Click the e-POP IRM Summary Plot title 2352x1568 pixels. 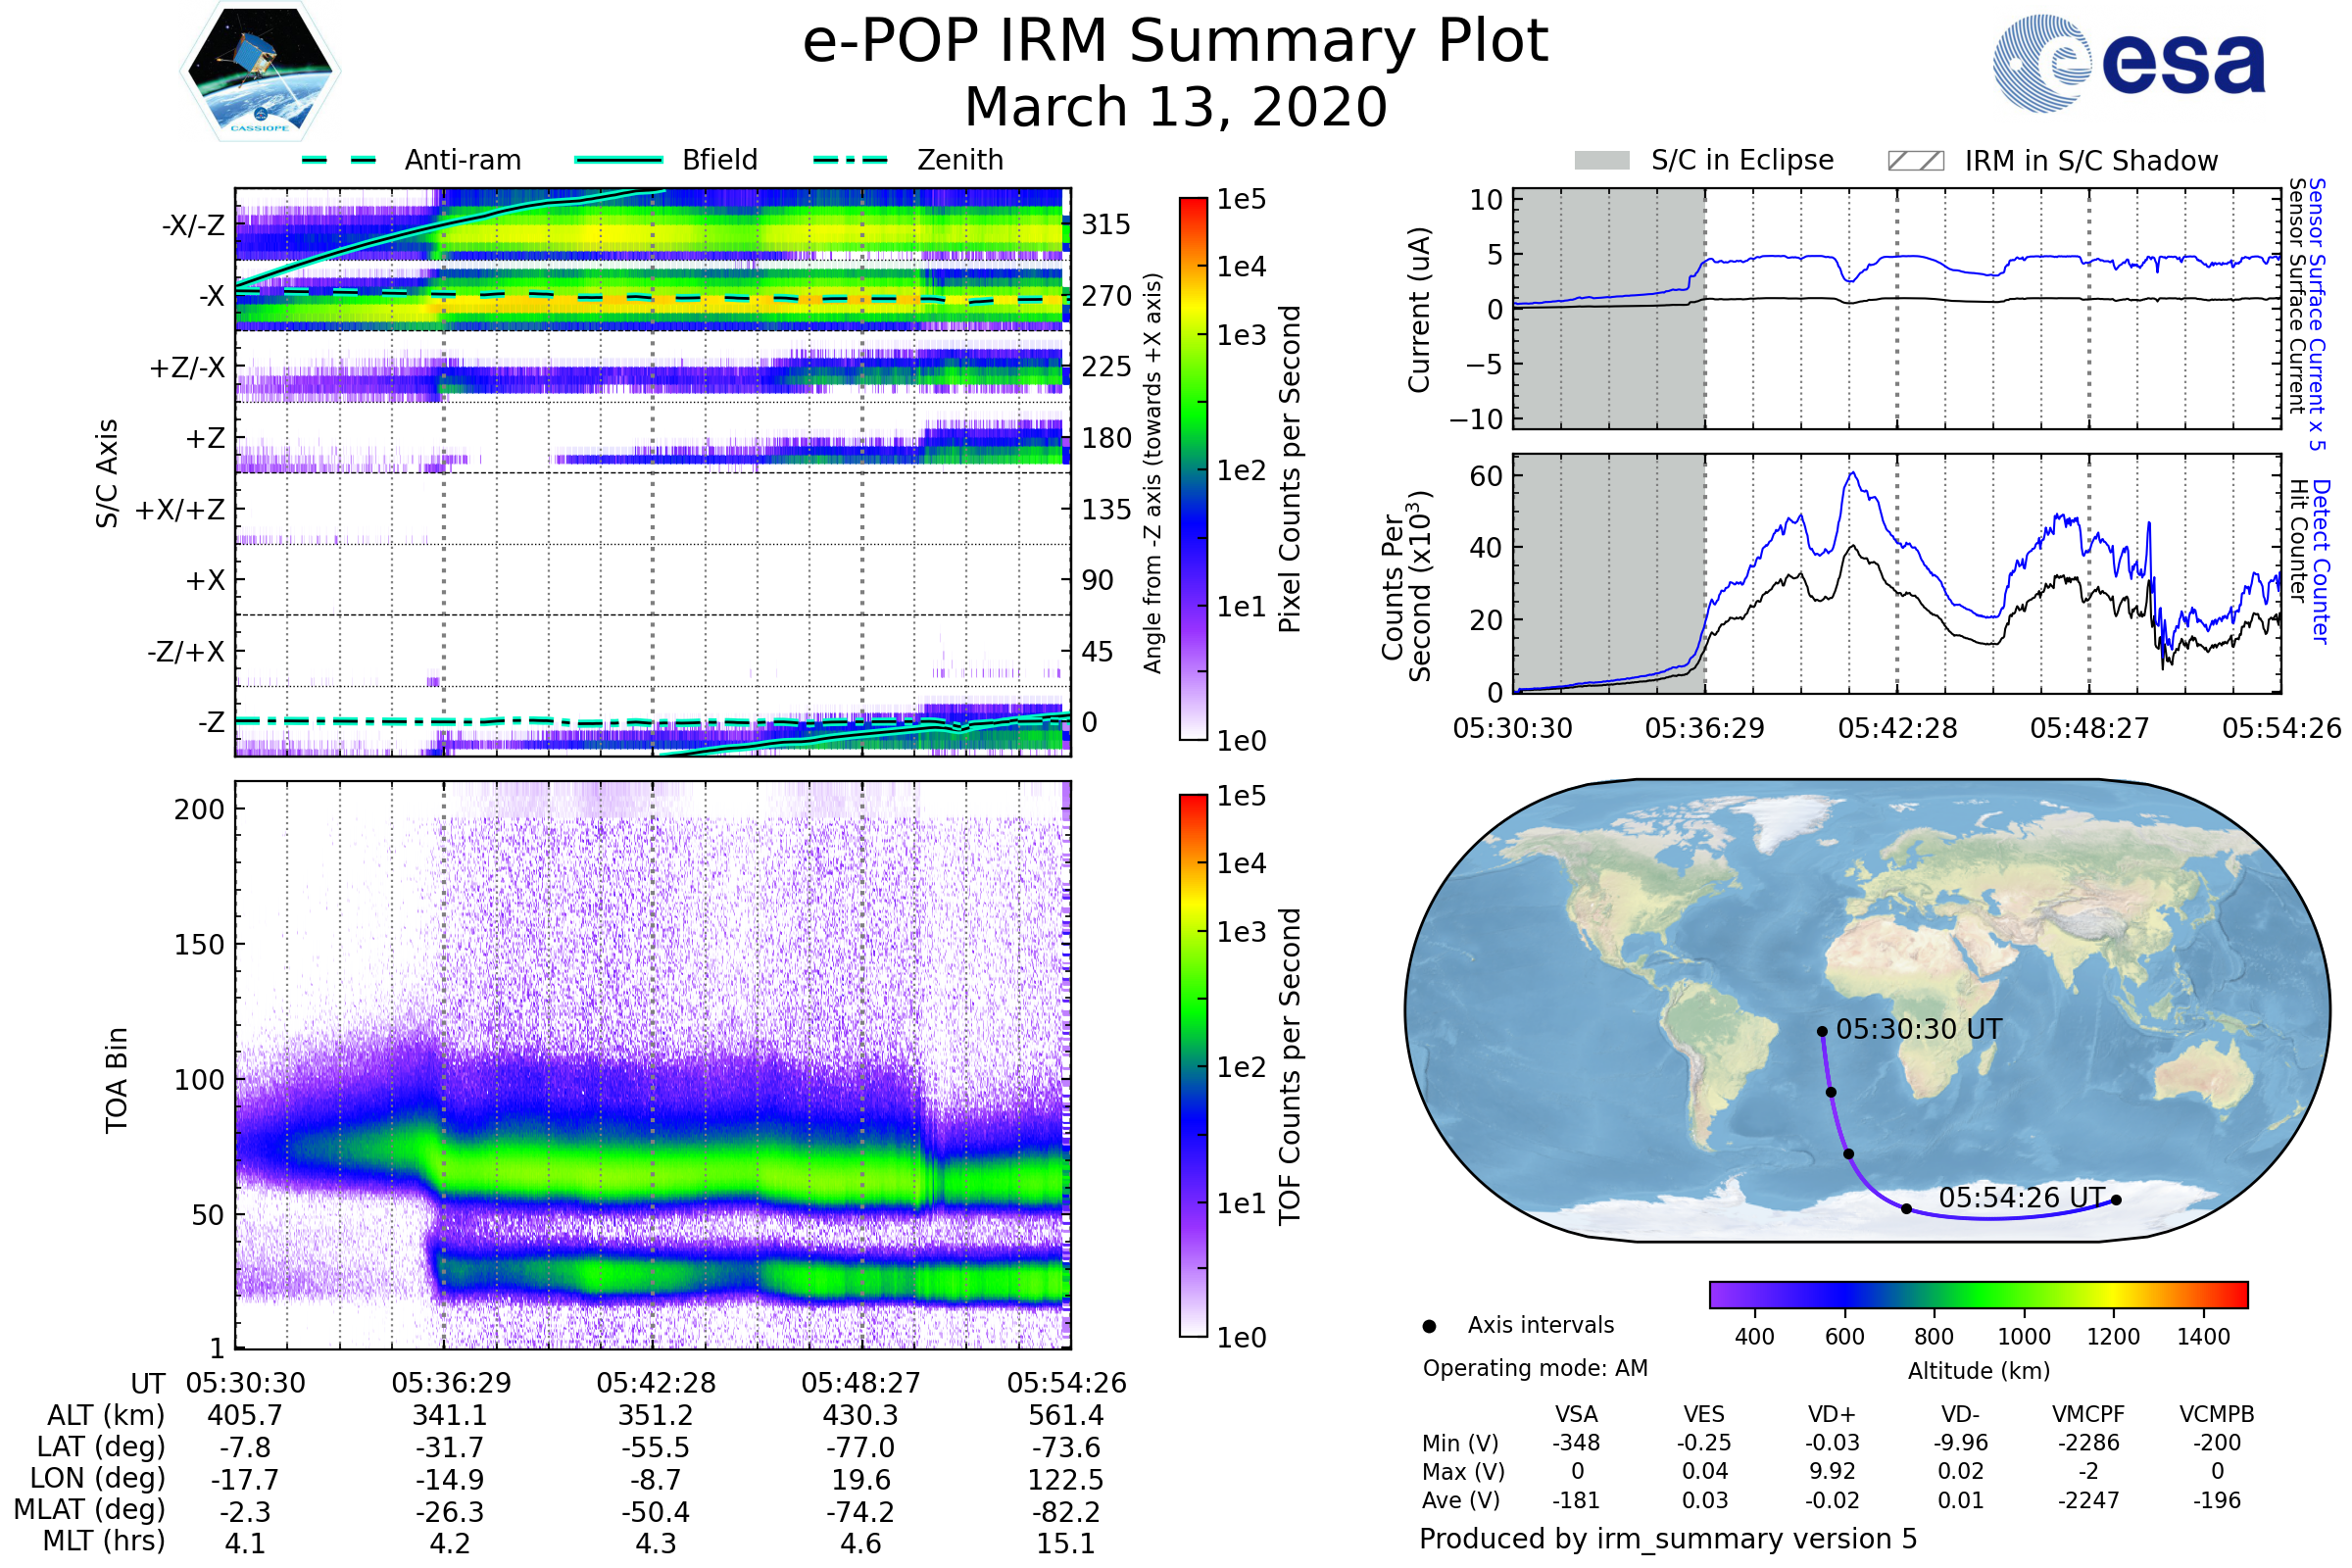[x=1175, y=42]
